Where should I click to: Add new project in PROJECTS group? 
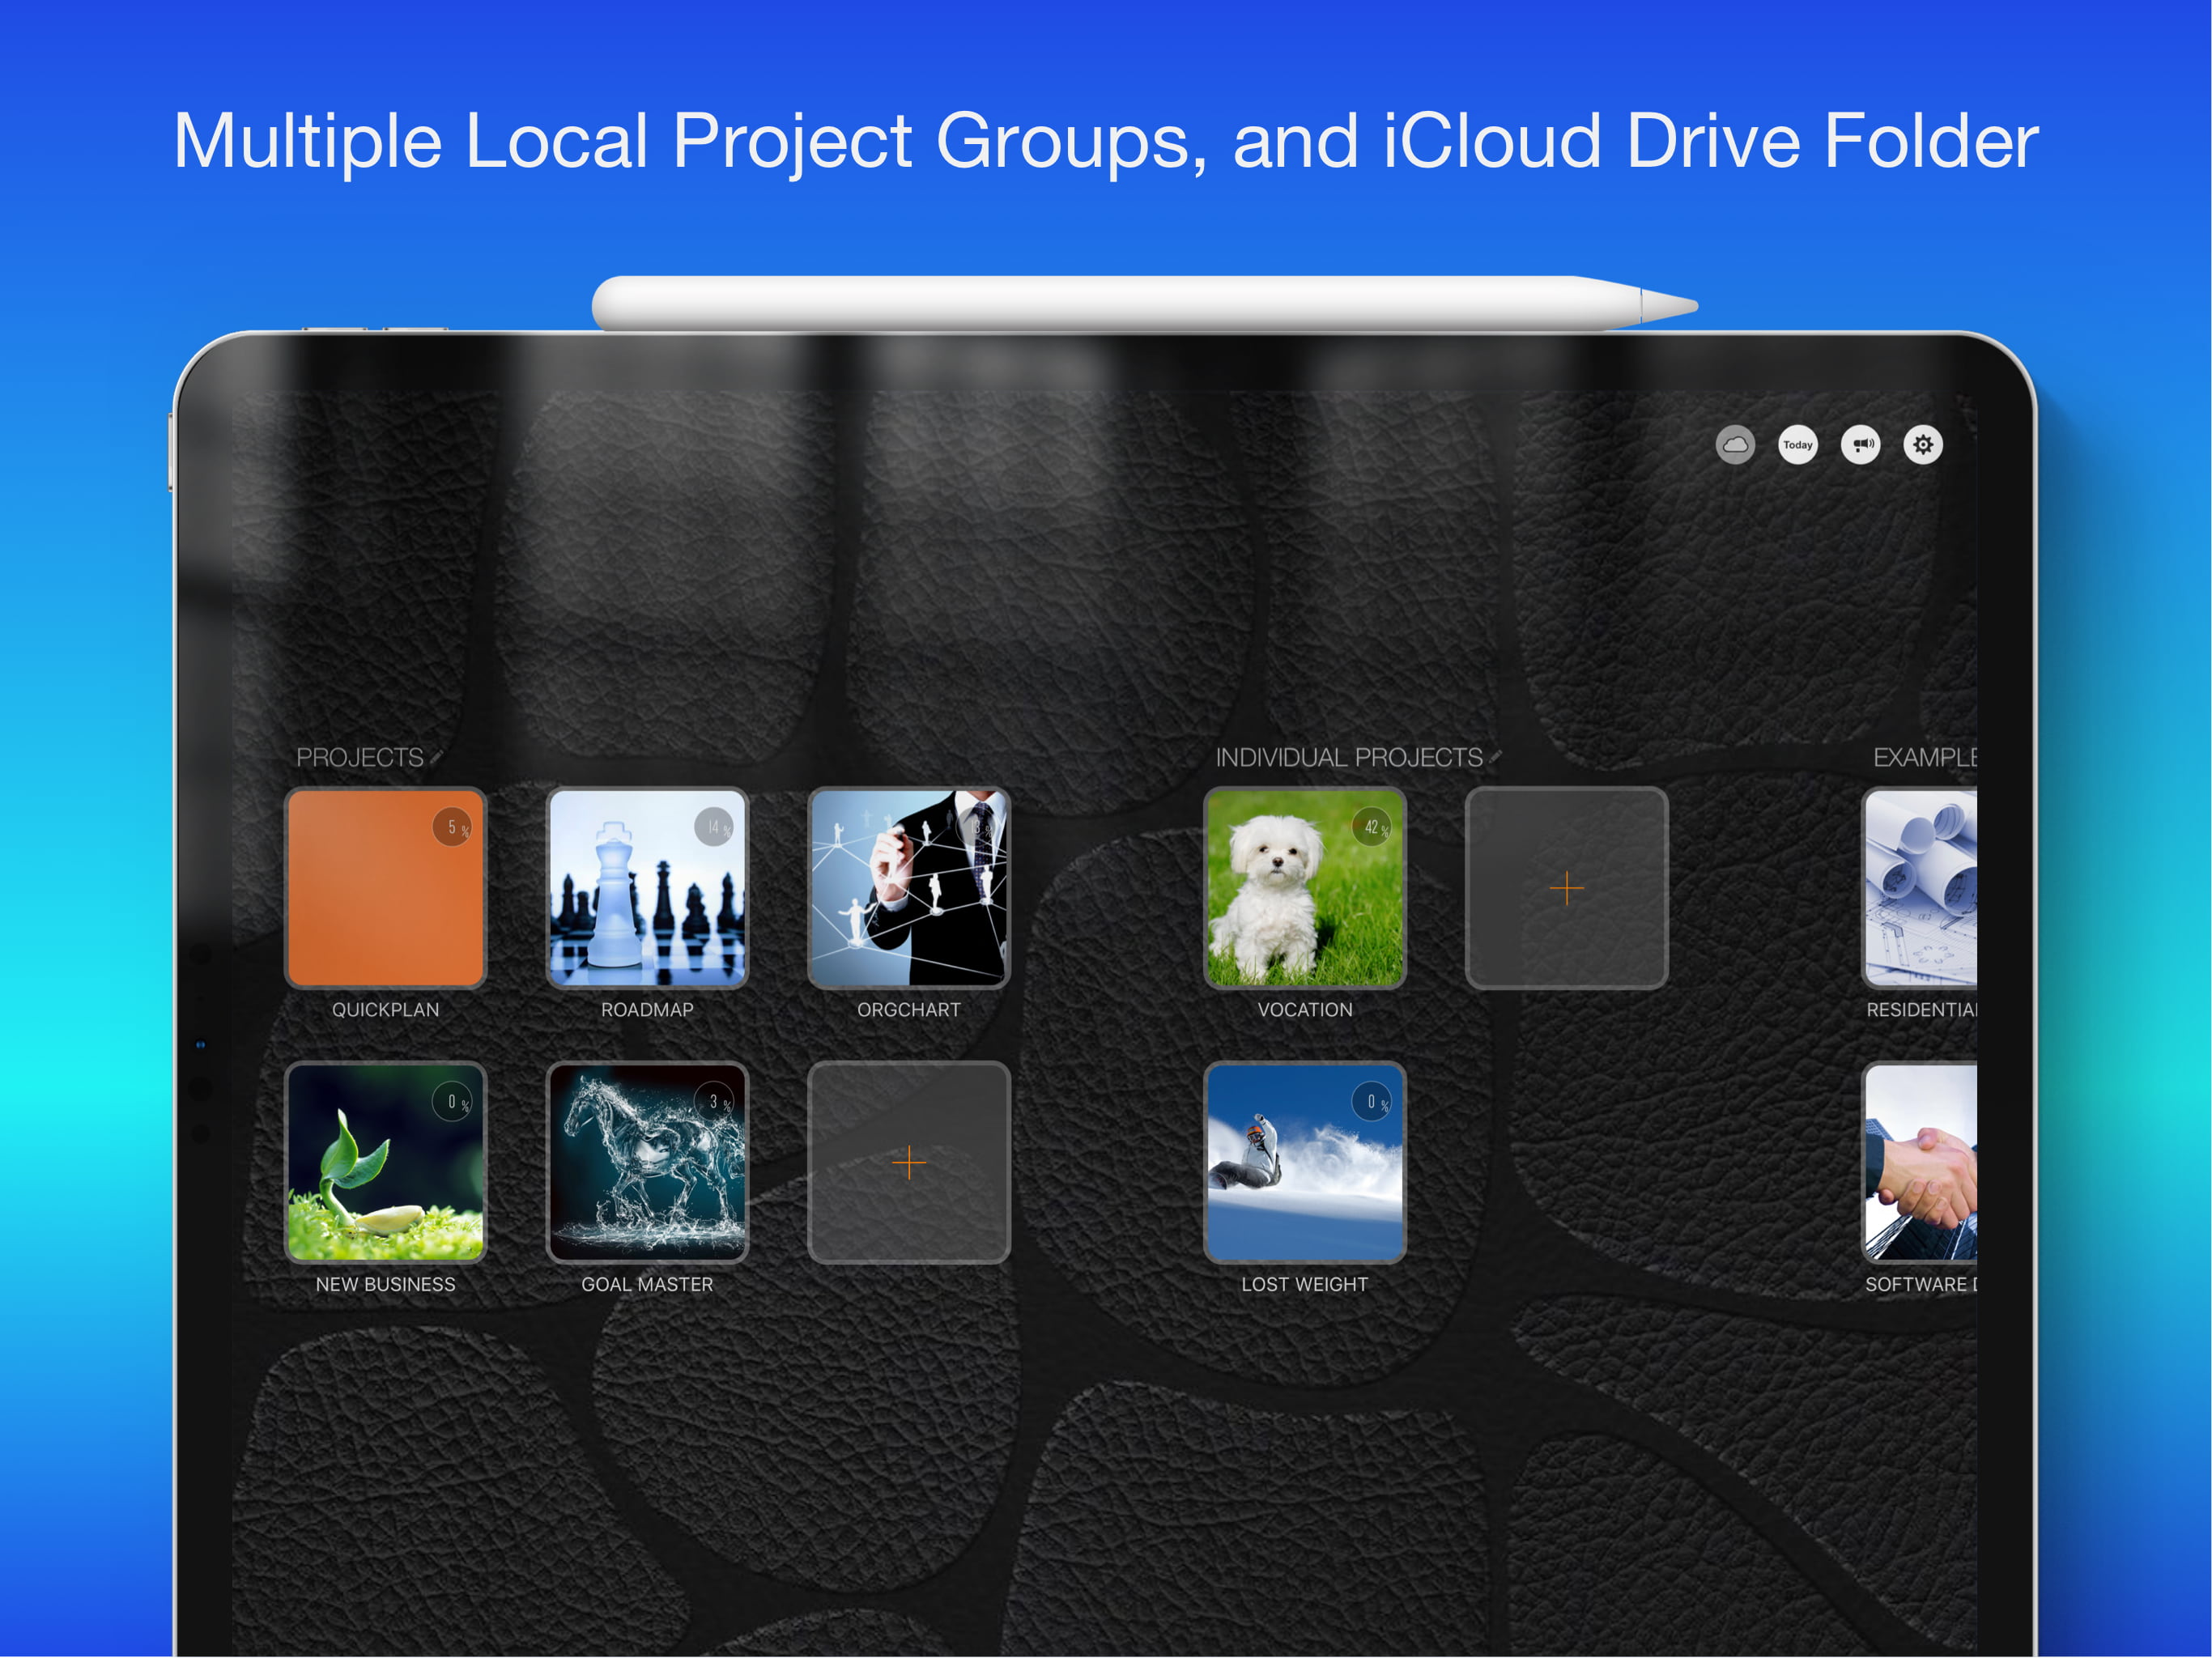[908, 1163]
